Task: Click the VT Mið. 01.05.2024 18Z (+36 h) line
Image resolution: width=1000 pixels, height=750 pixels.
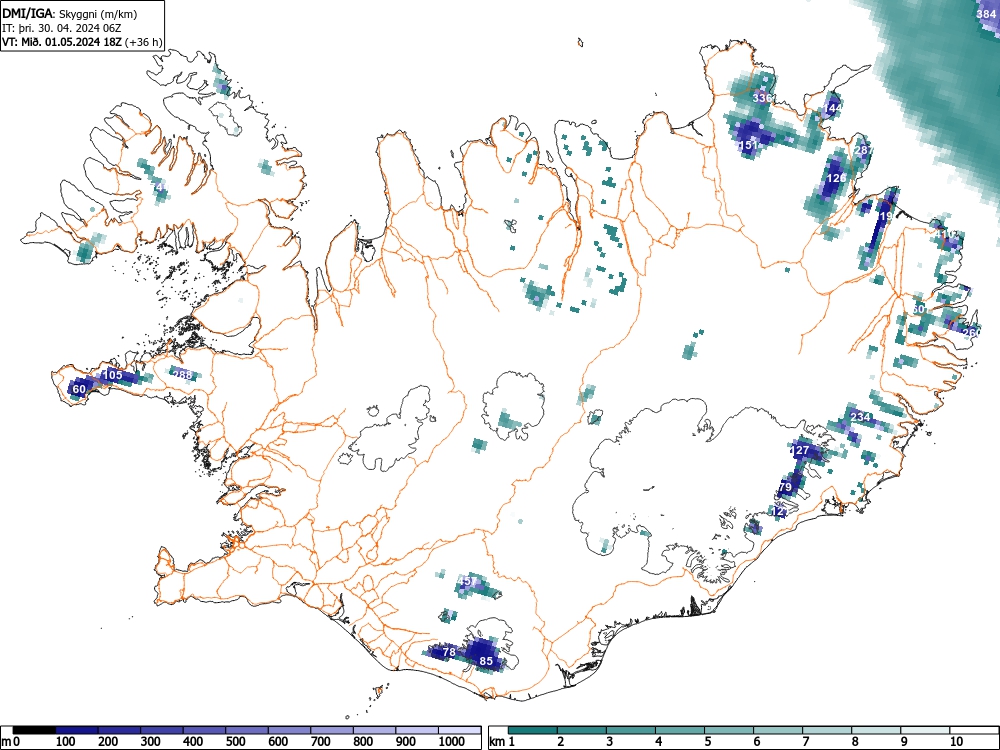Action: point(82,42)
